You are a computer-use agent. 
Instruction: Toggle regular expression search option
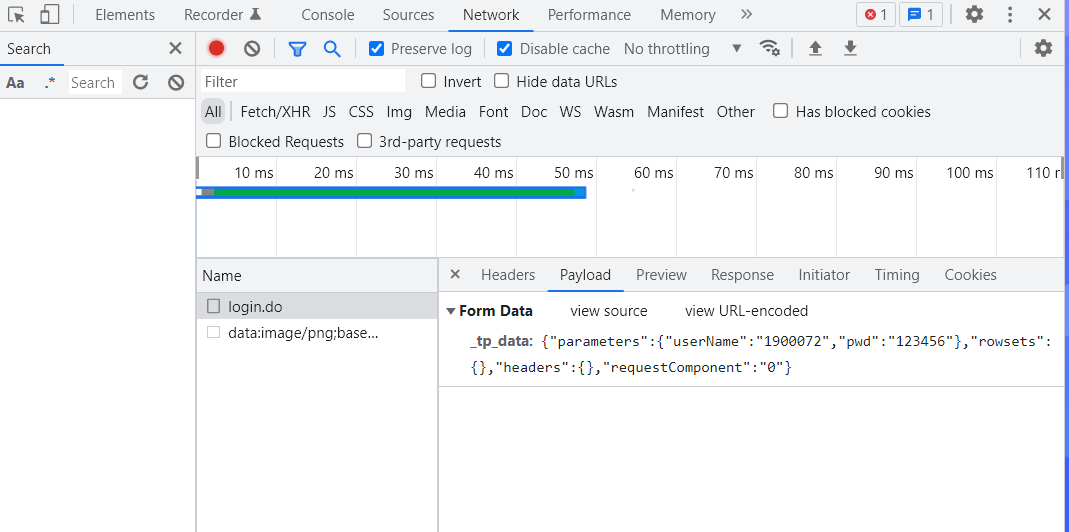coord(50,83)
